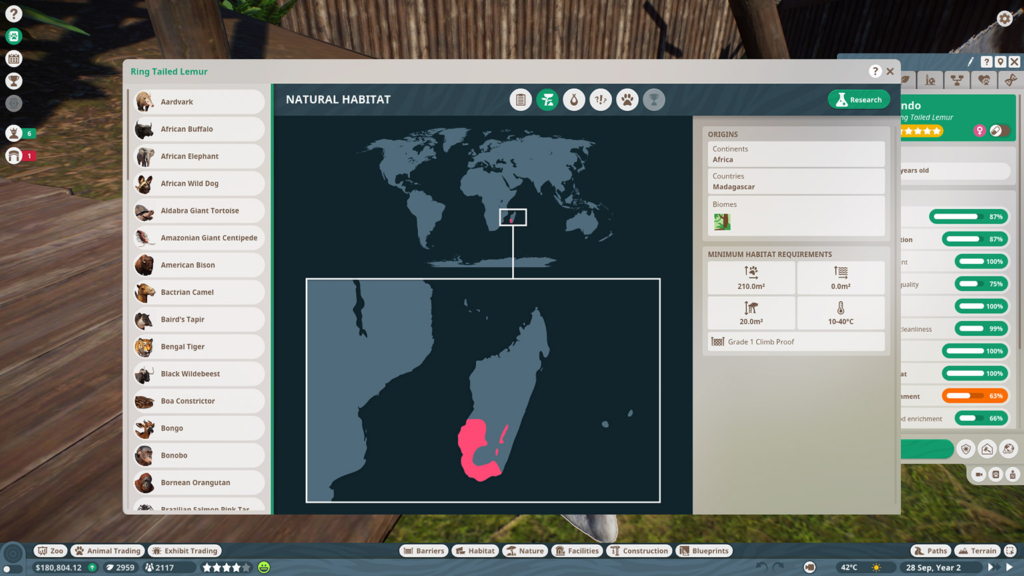Click the Madagascar highlight box on world map

point(513,217)
